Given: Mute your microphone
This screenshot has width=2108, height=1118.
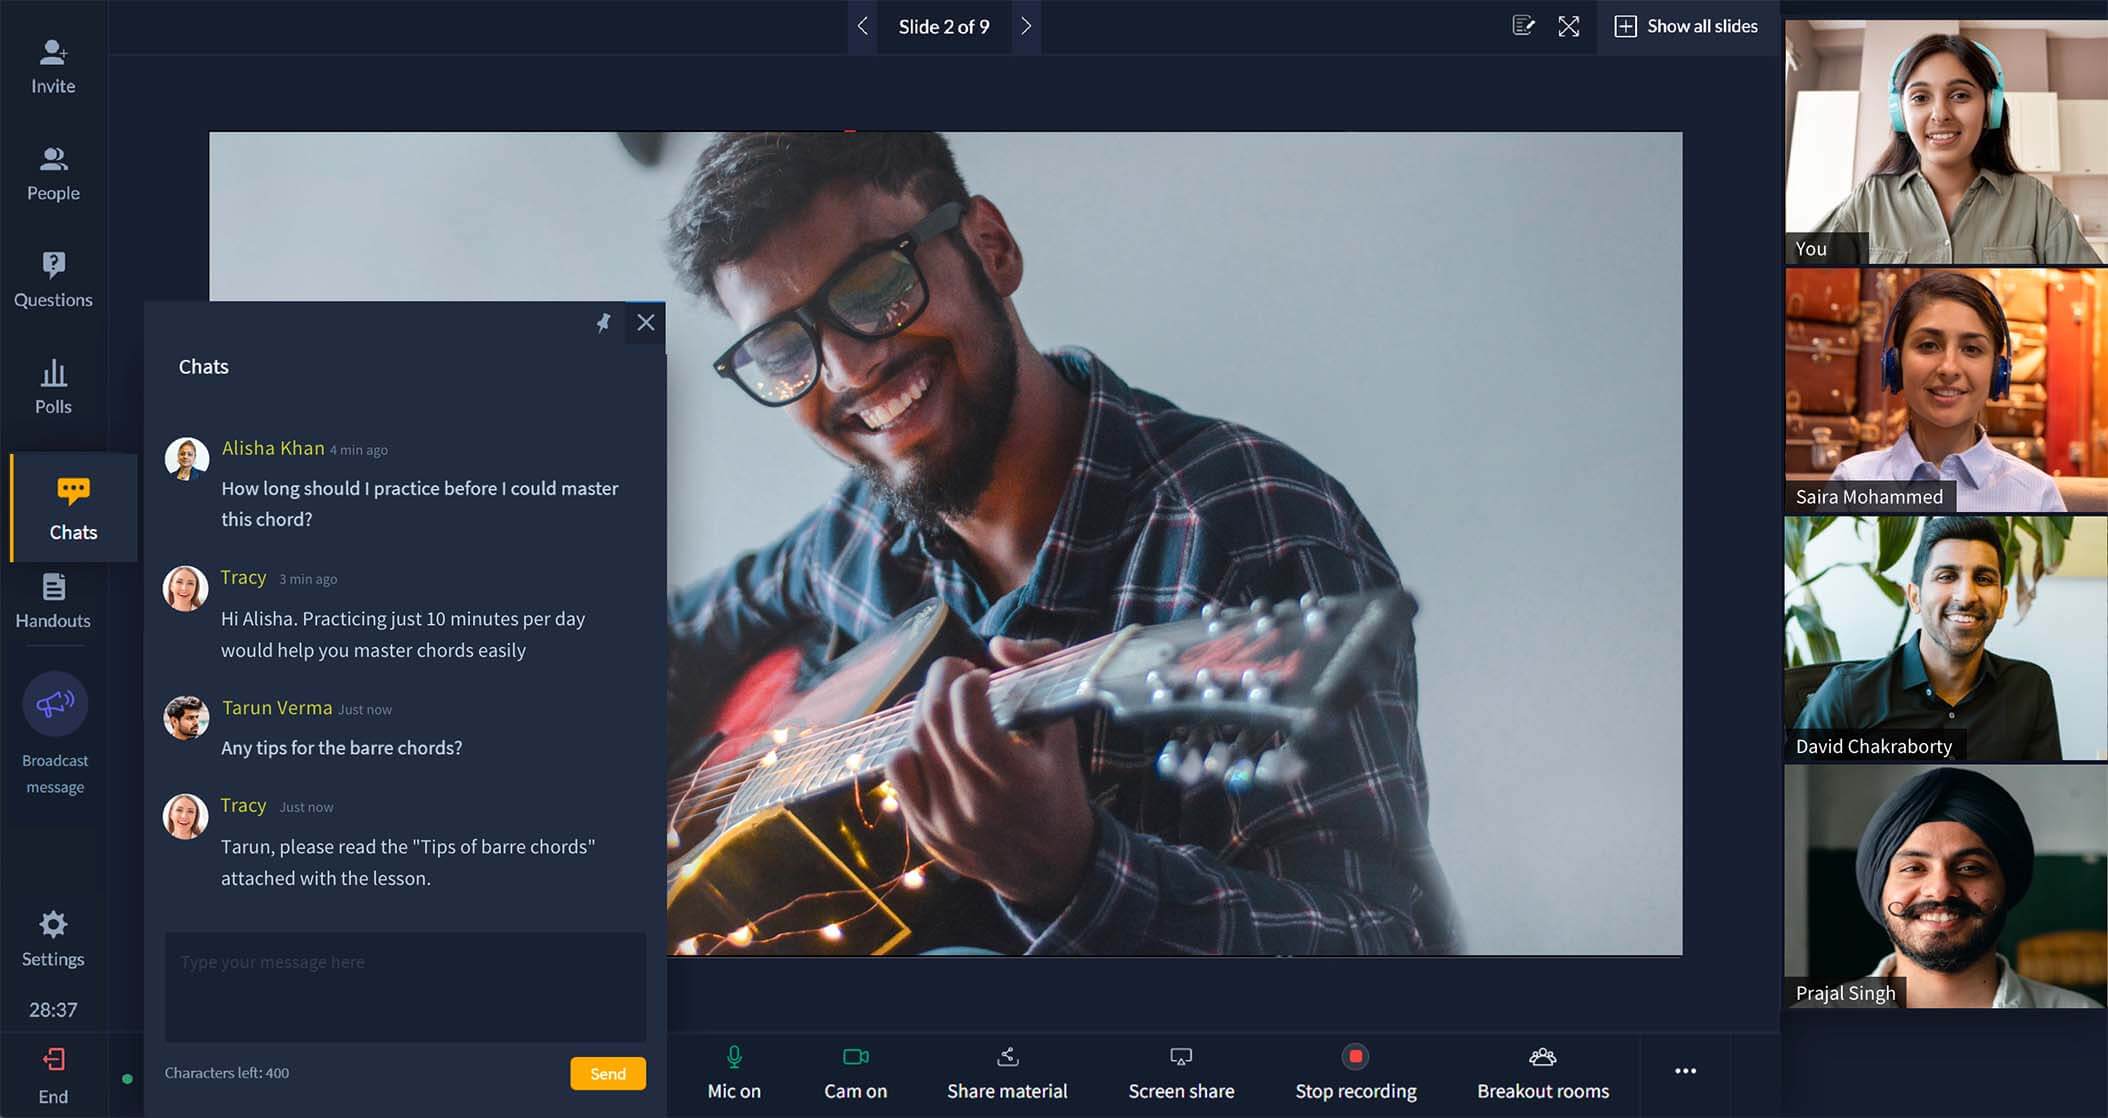Looking at the screenshot, I should [735, 1072].
